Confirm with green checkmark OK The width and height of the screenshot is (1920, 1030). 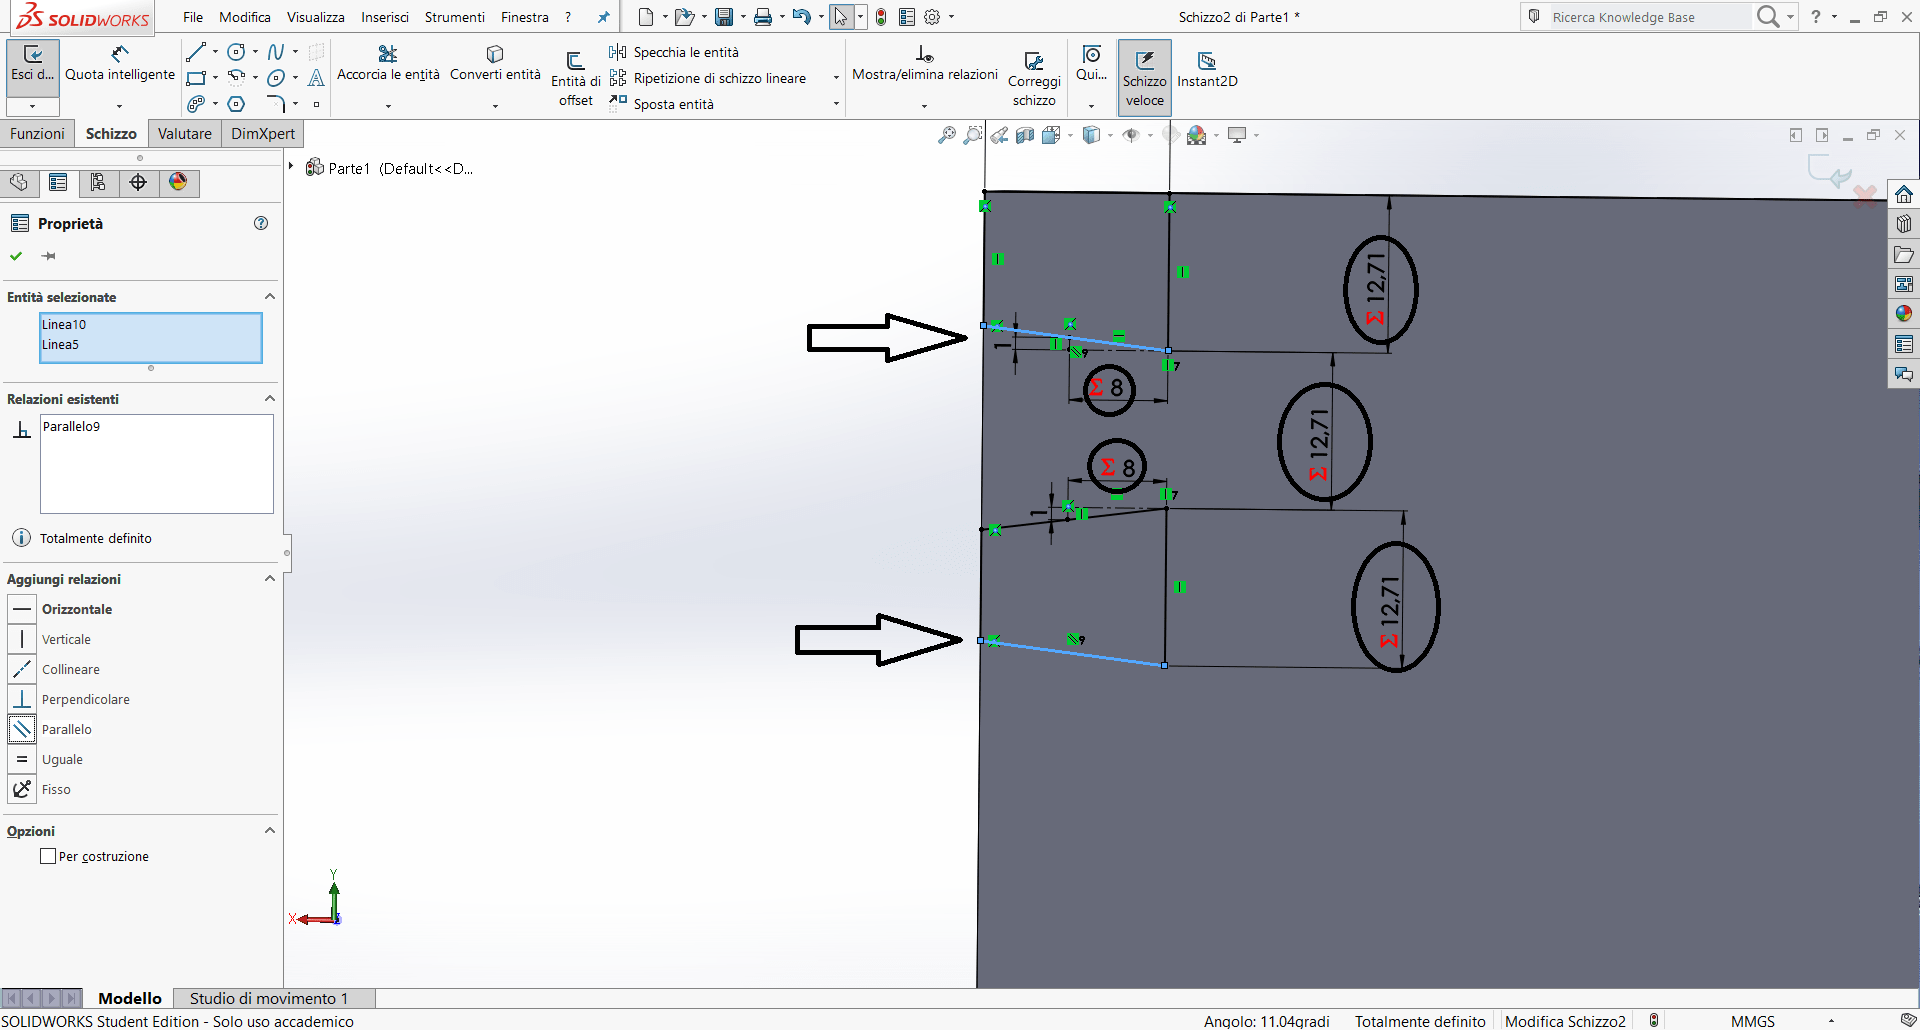pyautogui.click(x=16, y=256)
